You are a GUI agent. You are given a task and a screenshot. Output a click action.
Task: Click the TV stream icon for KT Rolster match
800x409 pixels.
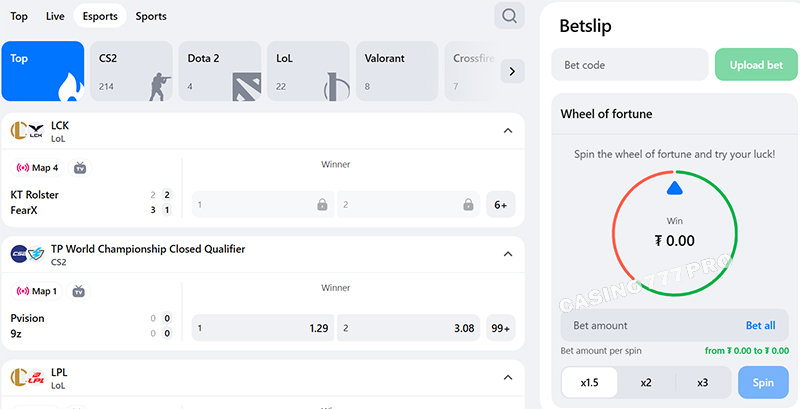80,168
